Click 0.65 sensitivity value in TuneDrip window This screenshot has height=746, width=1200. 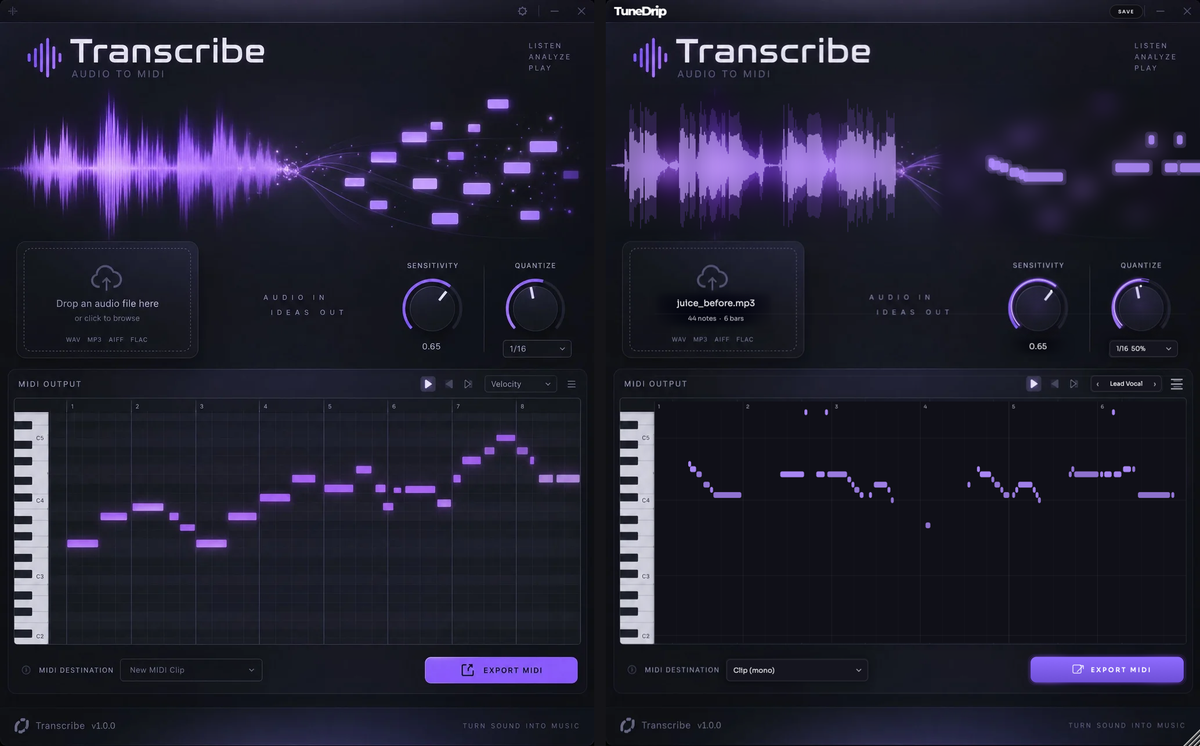click(1038, 347)
